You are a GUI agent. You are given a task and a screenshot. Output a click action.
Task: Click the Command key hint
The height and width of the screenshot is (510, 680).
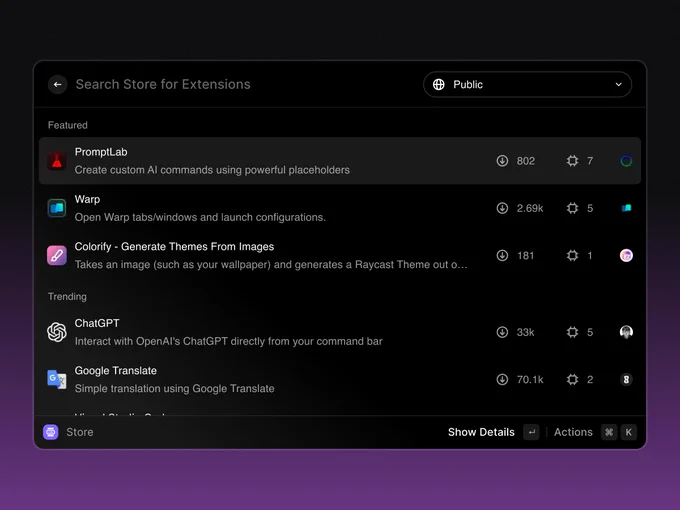609,432
